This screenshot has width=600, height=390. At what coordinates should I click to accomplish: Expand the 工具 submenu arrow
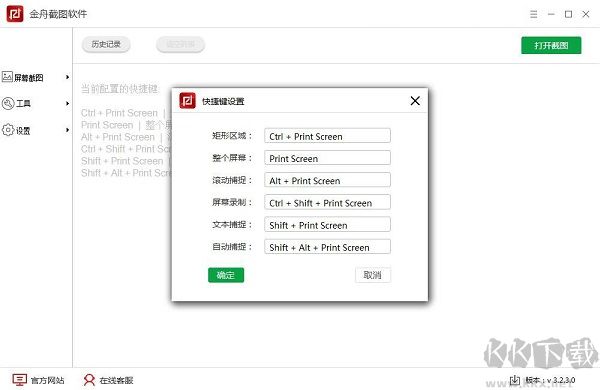[67, 103]
